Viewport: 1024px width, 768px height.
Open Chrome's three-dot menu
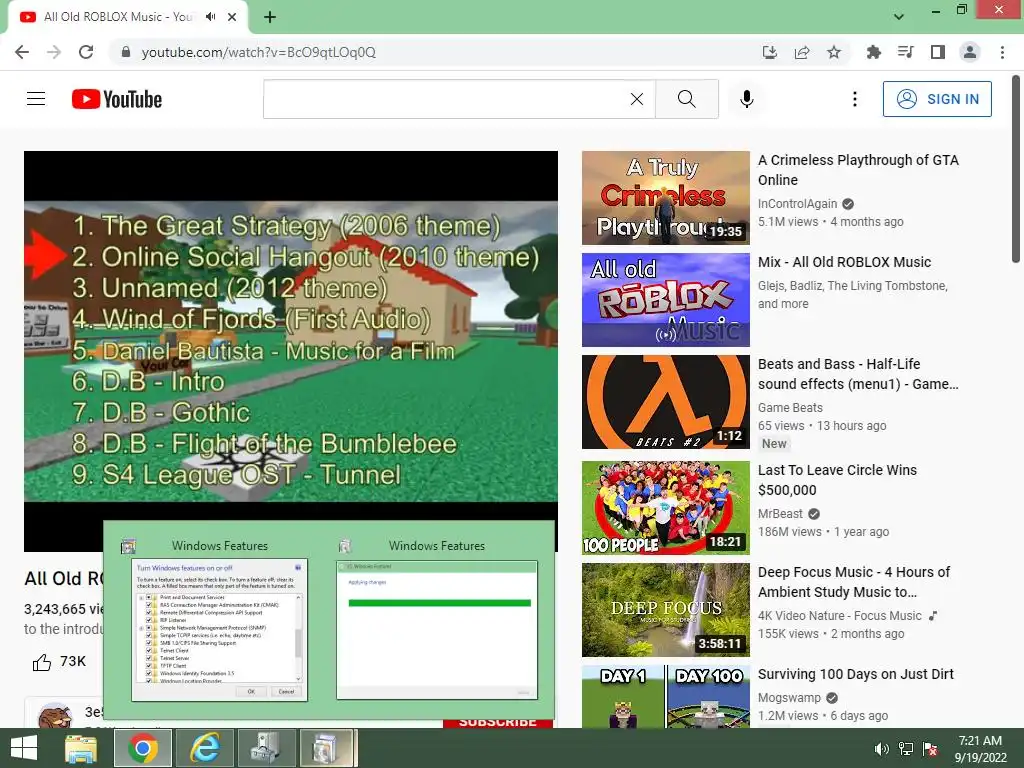(1002, 52)
